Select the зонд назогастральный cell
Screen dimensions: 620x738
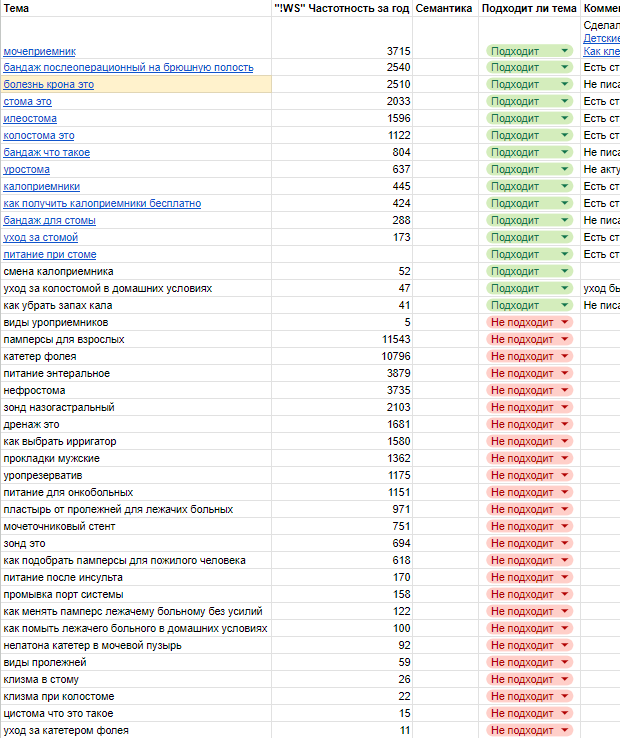(x=136, y=407)
